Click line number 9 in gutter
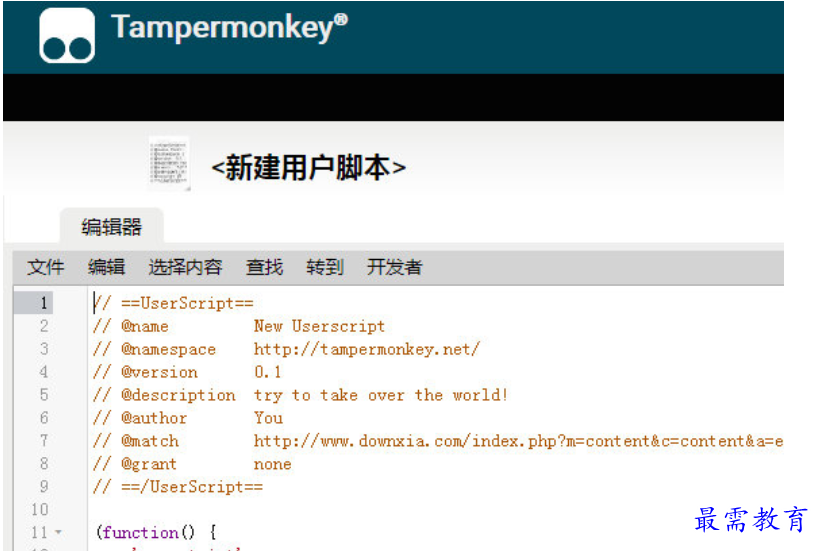The height and width of the screenshot is (551, 816). (44, 486)
